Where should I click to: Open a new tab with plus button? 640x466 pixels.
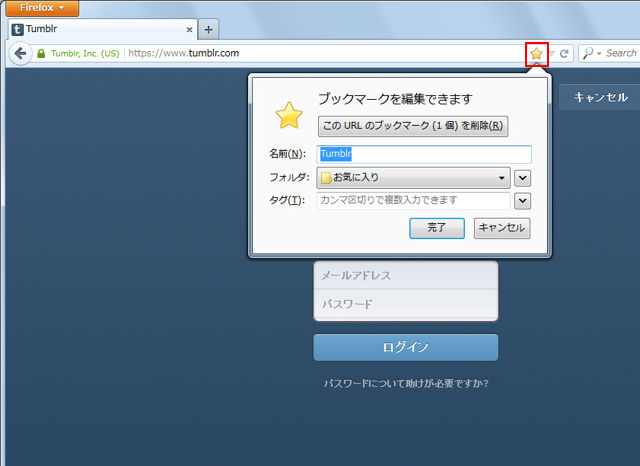click(209, 30)
